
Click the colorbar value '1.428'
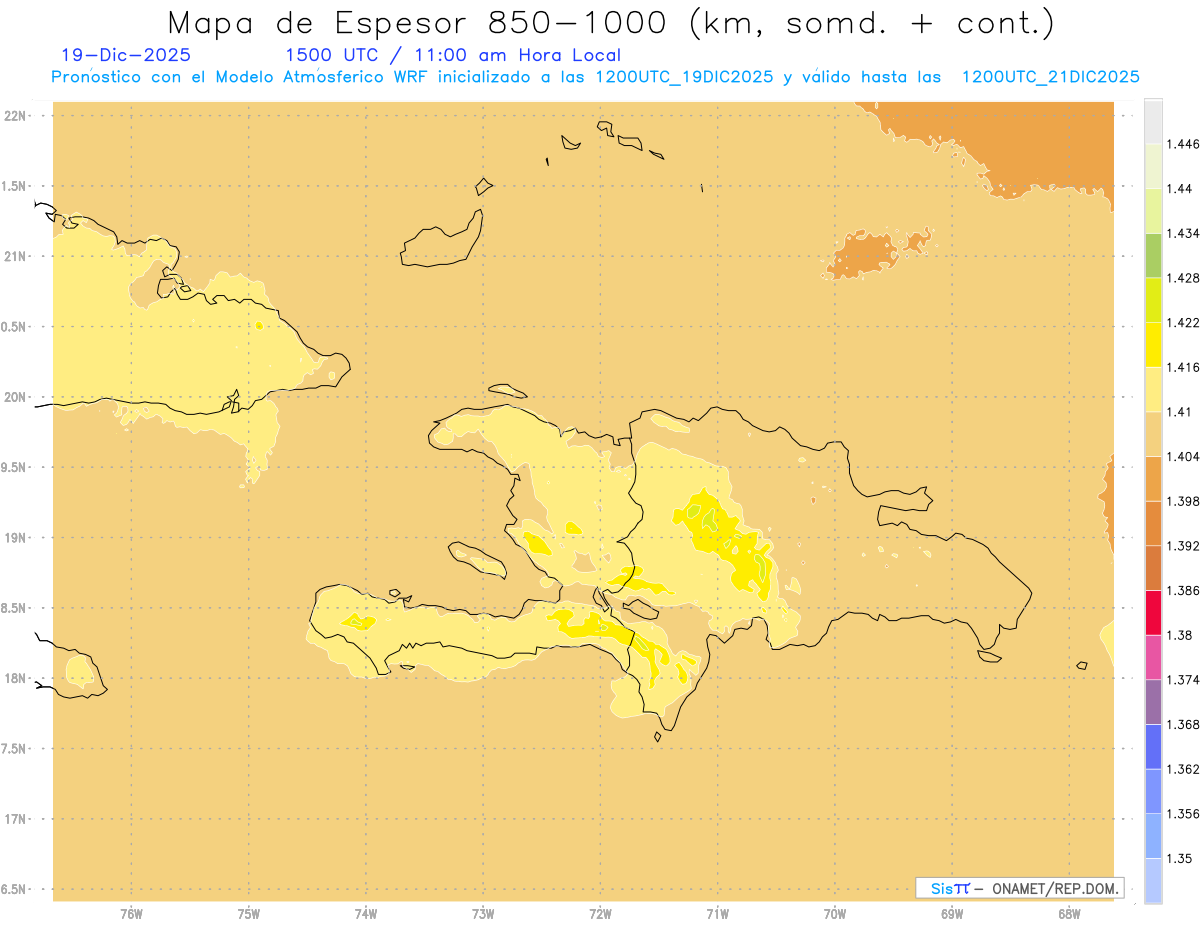point(1183,278)
